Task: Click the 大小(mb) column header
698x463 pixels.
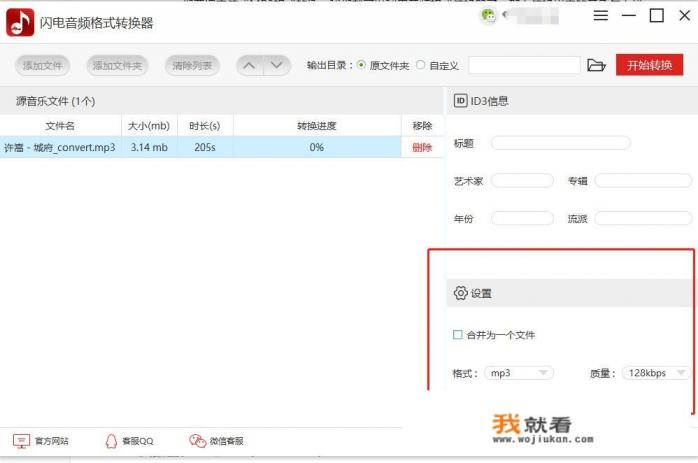Action: click(x=149, y=126)
